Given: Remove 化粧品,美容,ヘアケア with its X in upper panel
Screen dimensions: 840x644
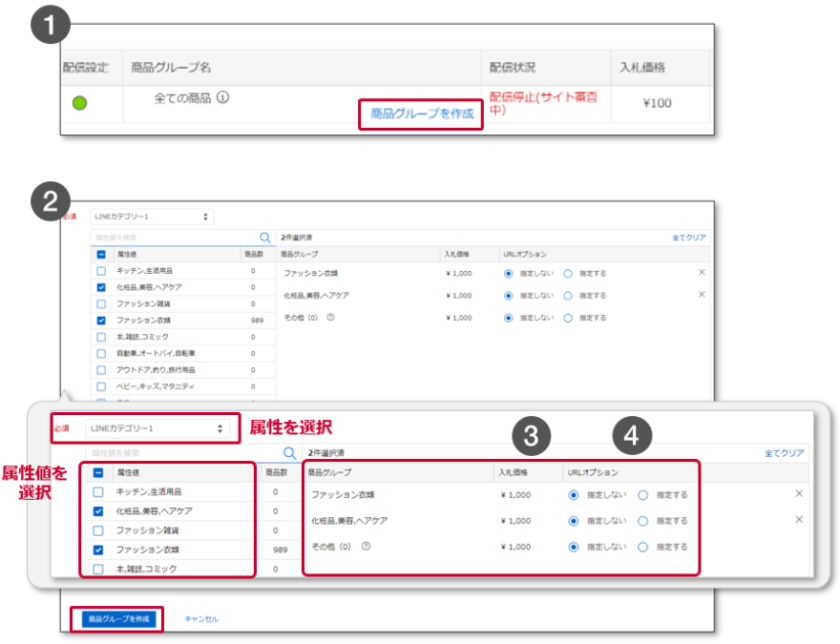Looking at the screenshot, I should coord(701,295).
